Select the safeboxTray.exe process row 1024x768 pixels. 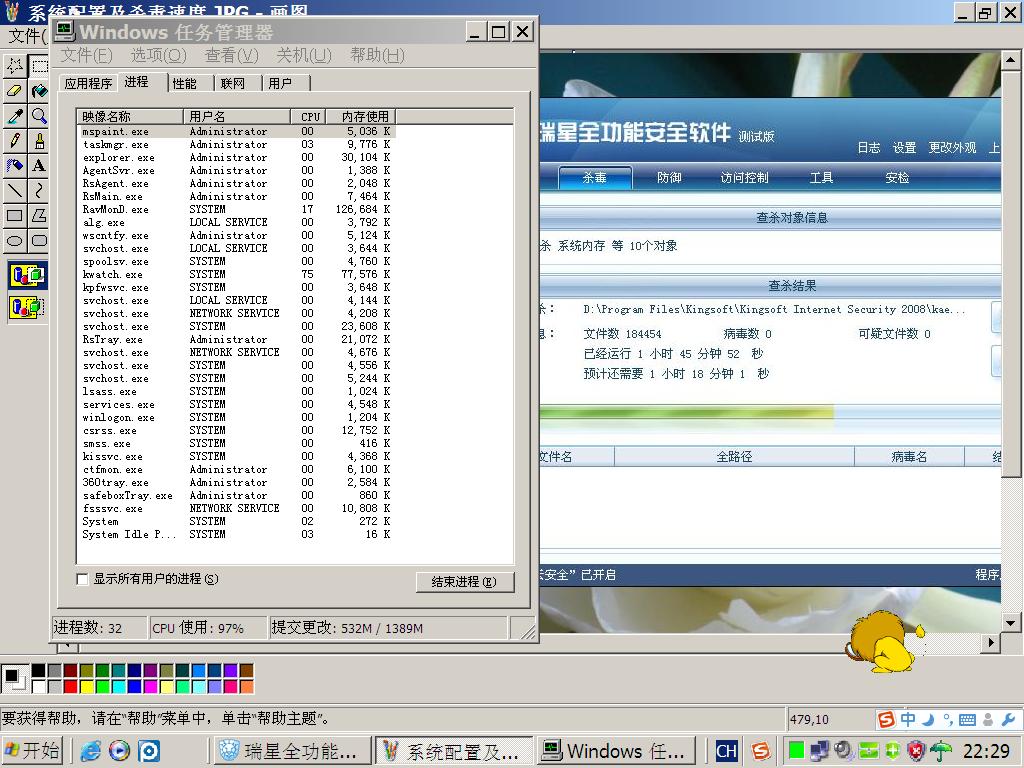pyautogui.click(x=236, y=495)
